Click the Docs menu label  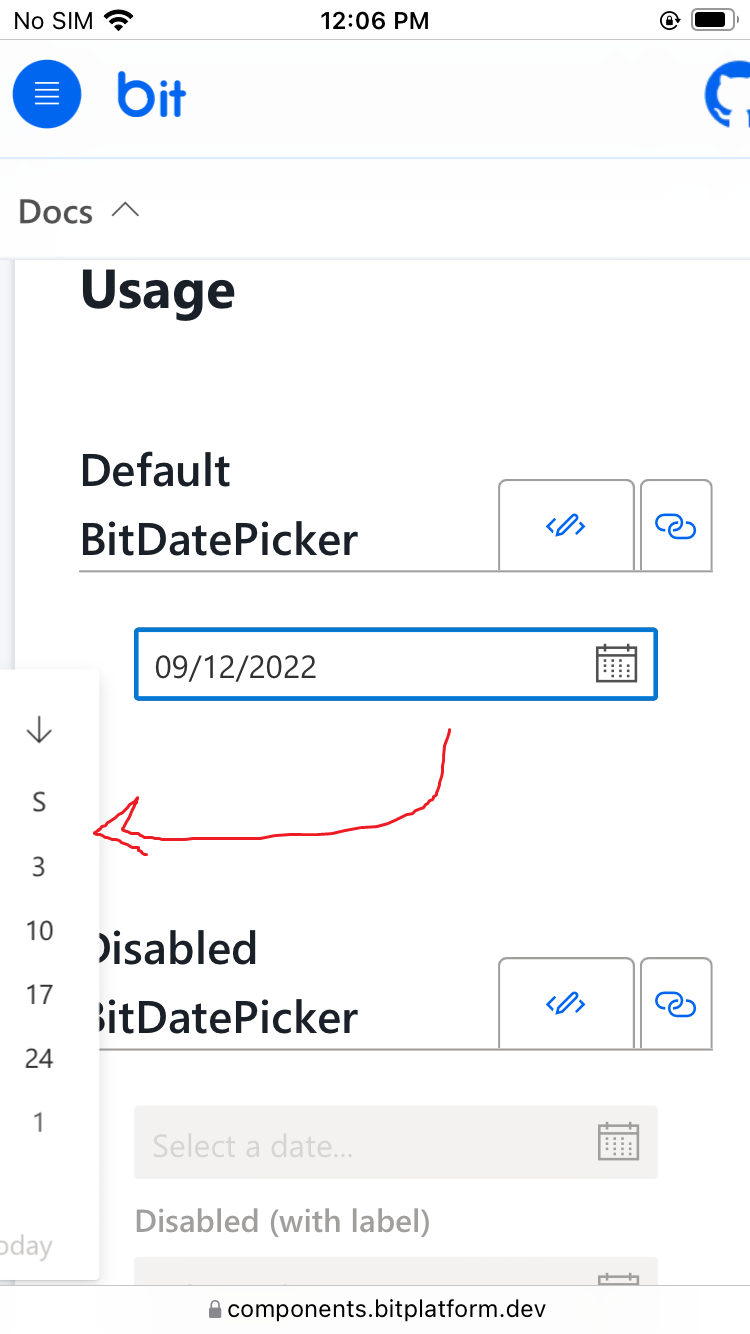pos(55,210)
